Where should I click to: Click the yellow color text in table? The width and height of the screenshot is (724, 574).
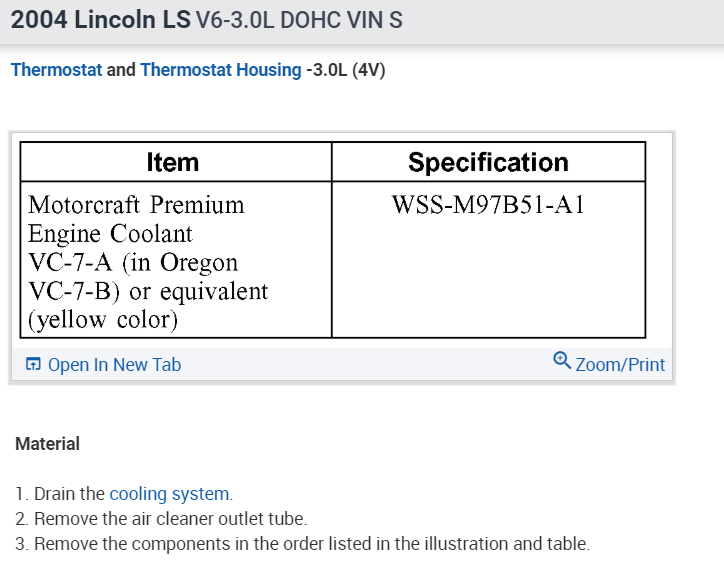pos(104,320)
